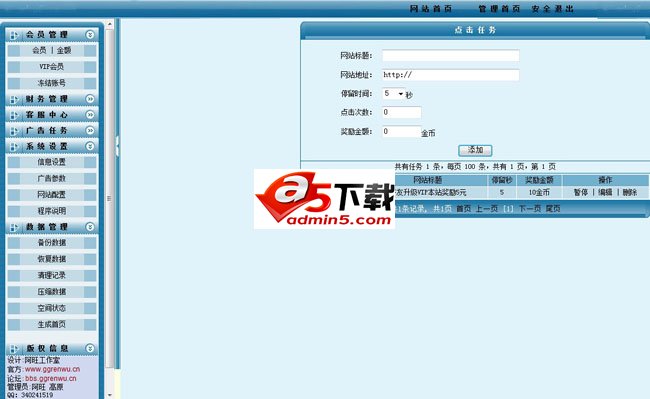
Task: Open the VIP会员 menu item
Action: (x=51, y=66)
